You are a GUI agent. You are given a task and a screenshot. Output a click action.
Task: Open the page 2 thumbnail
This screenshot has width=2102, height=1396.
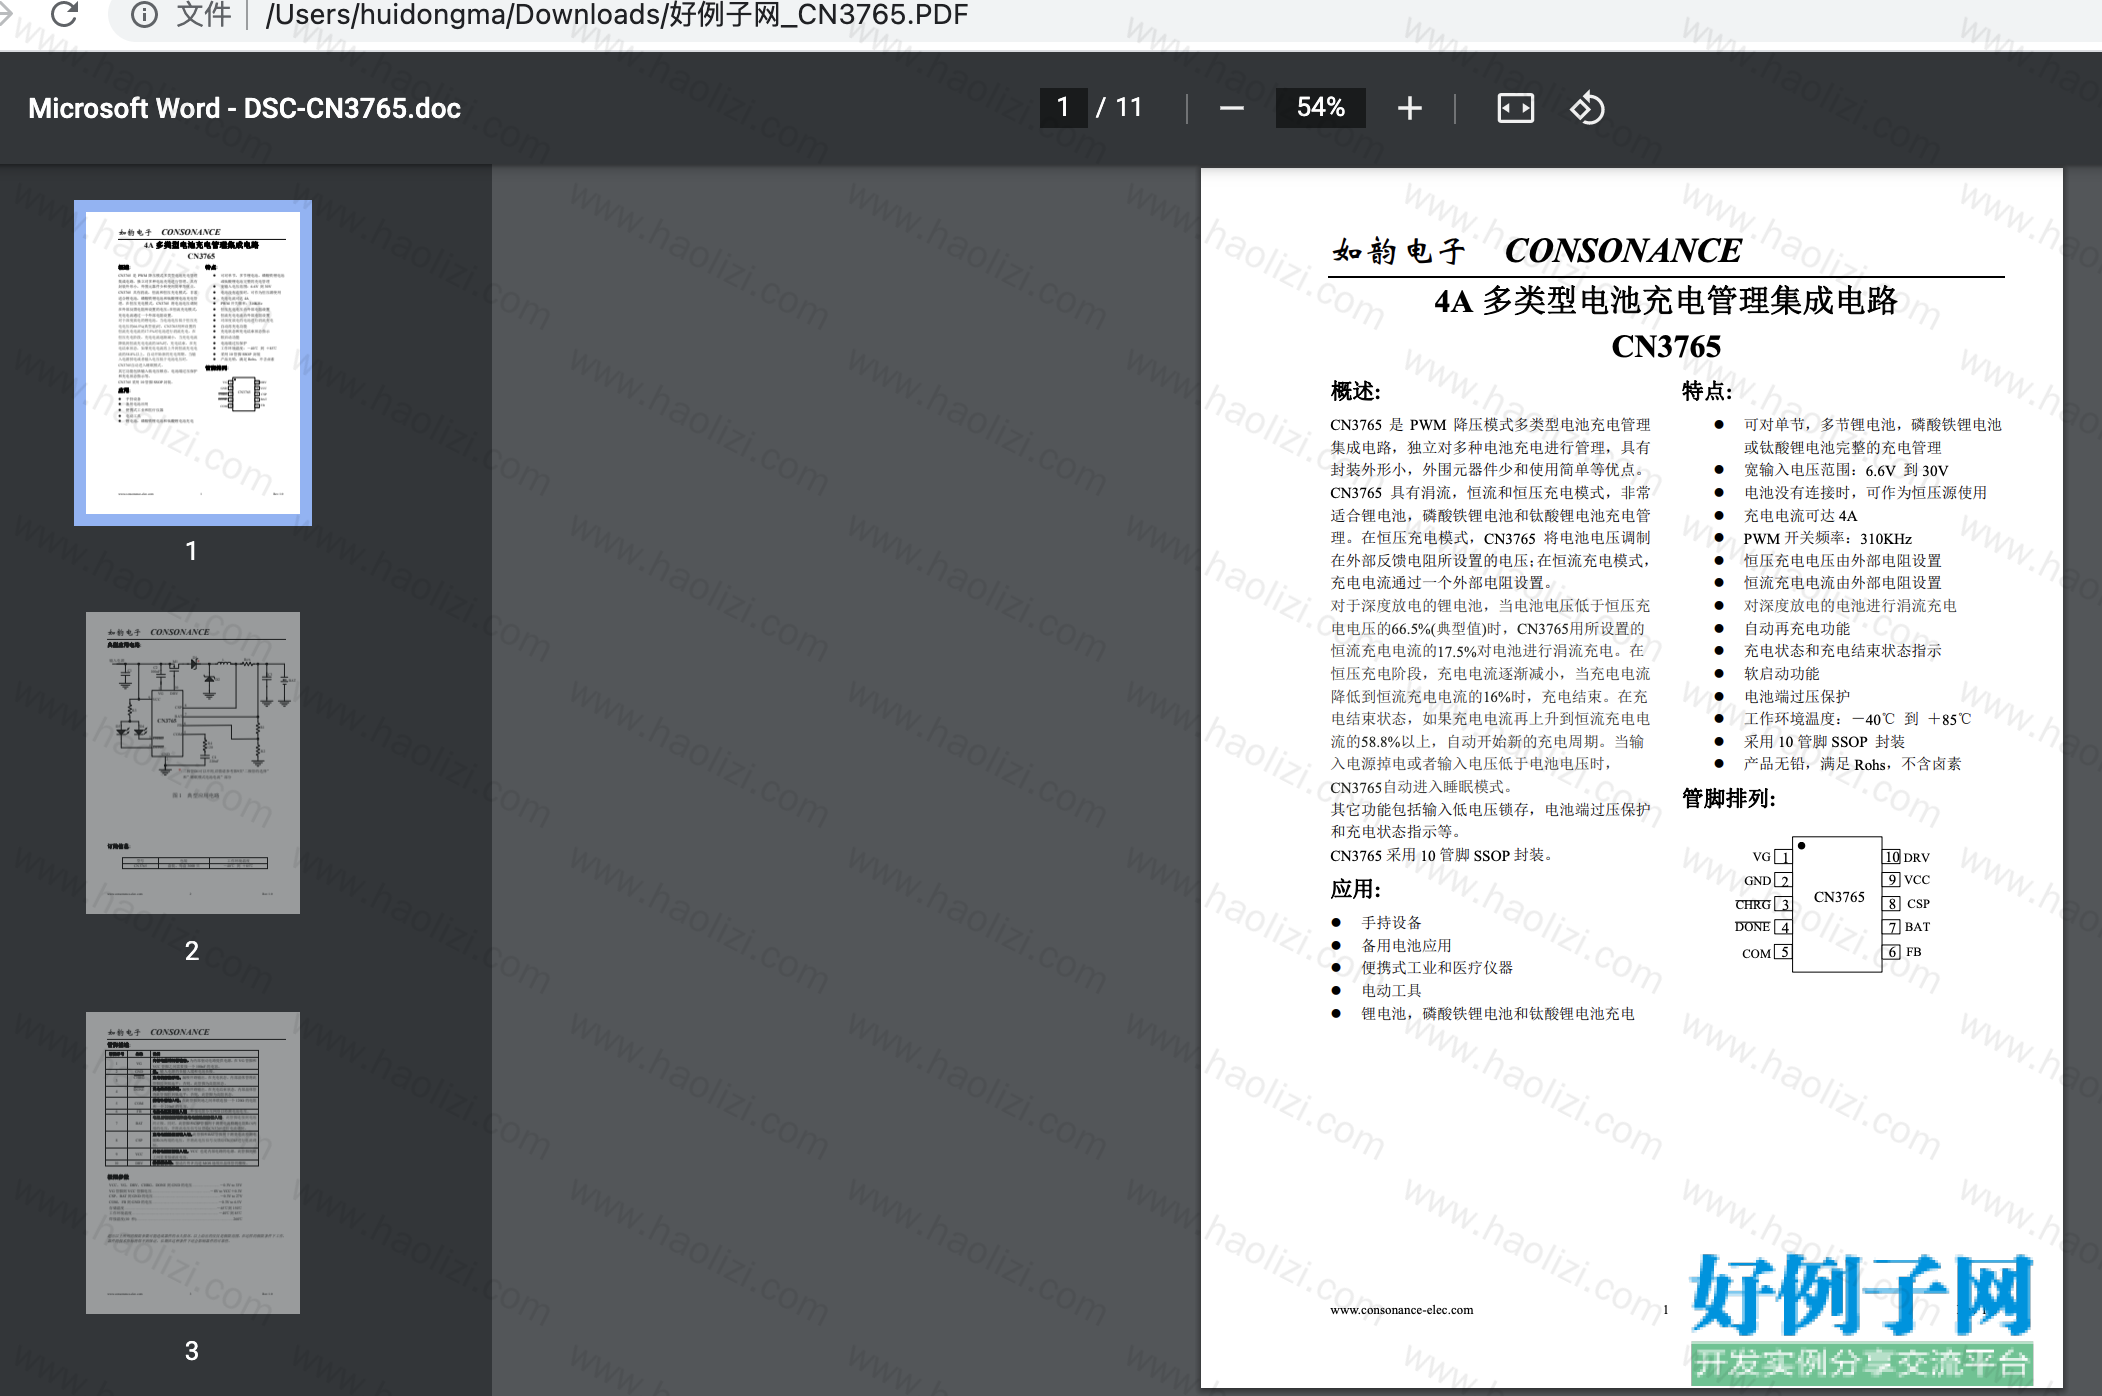coord(193,763)
